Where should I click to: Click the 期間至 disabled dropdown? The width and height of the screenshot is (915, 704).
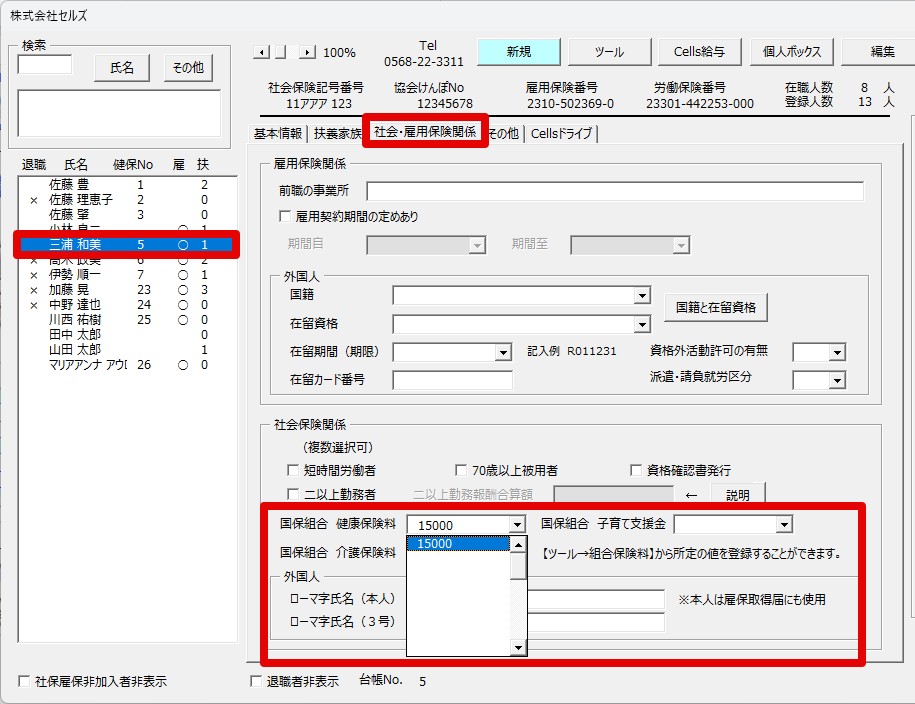pyautogui.click(x=630, y=245)
